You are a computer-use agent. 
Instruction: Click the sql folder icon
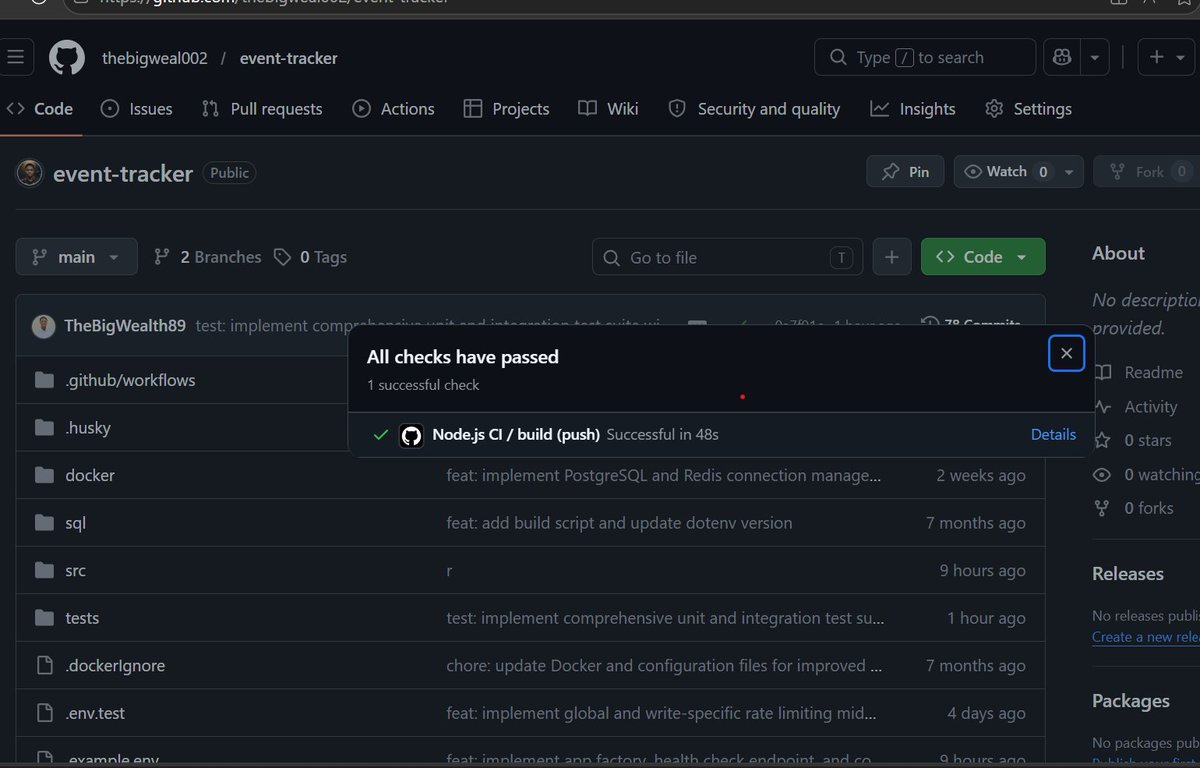coord(44,523)
